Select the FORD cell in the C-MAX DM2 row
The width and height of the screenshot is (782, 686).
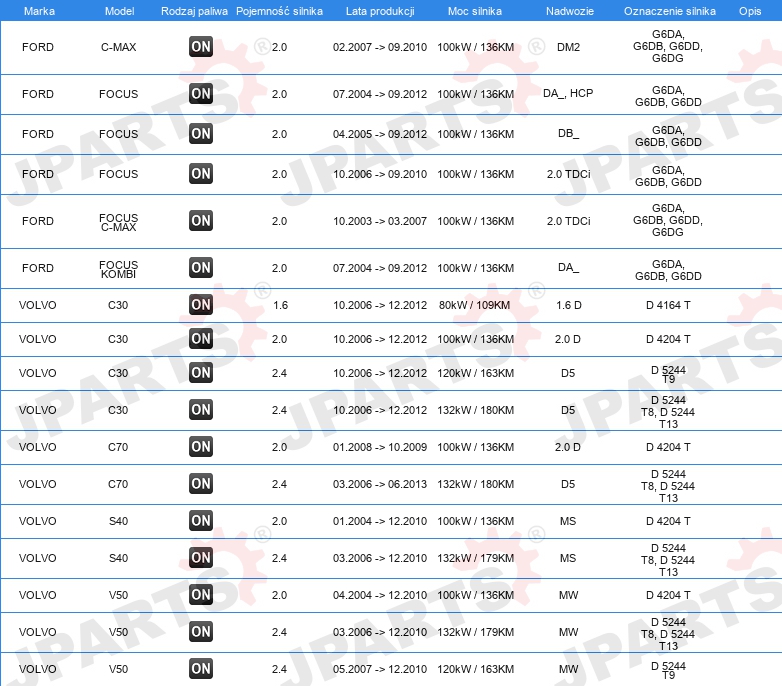38,47
